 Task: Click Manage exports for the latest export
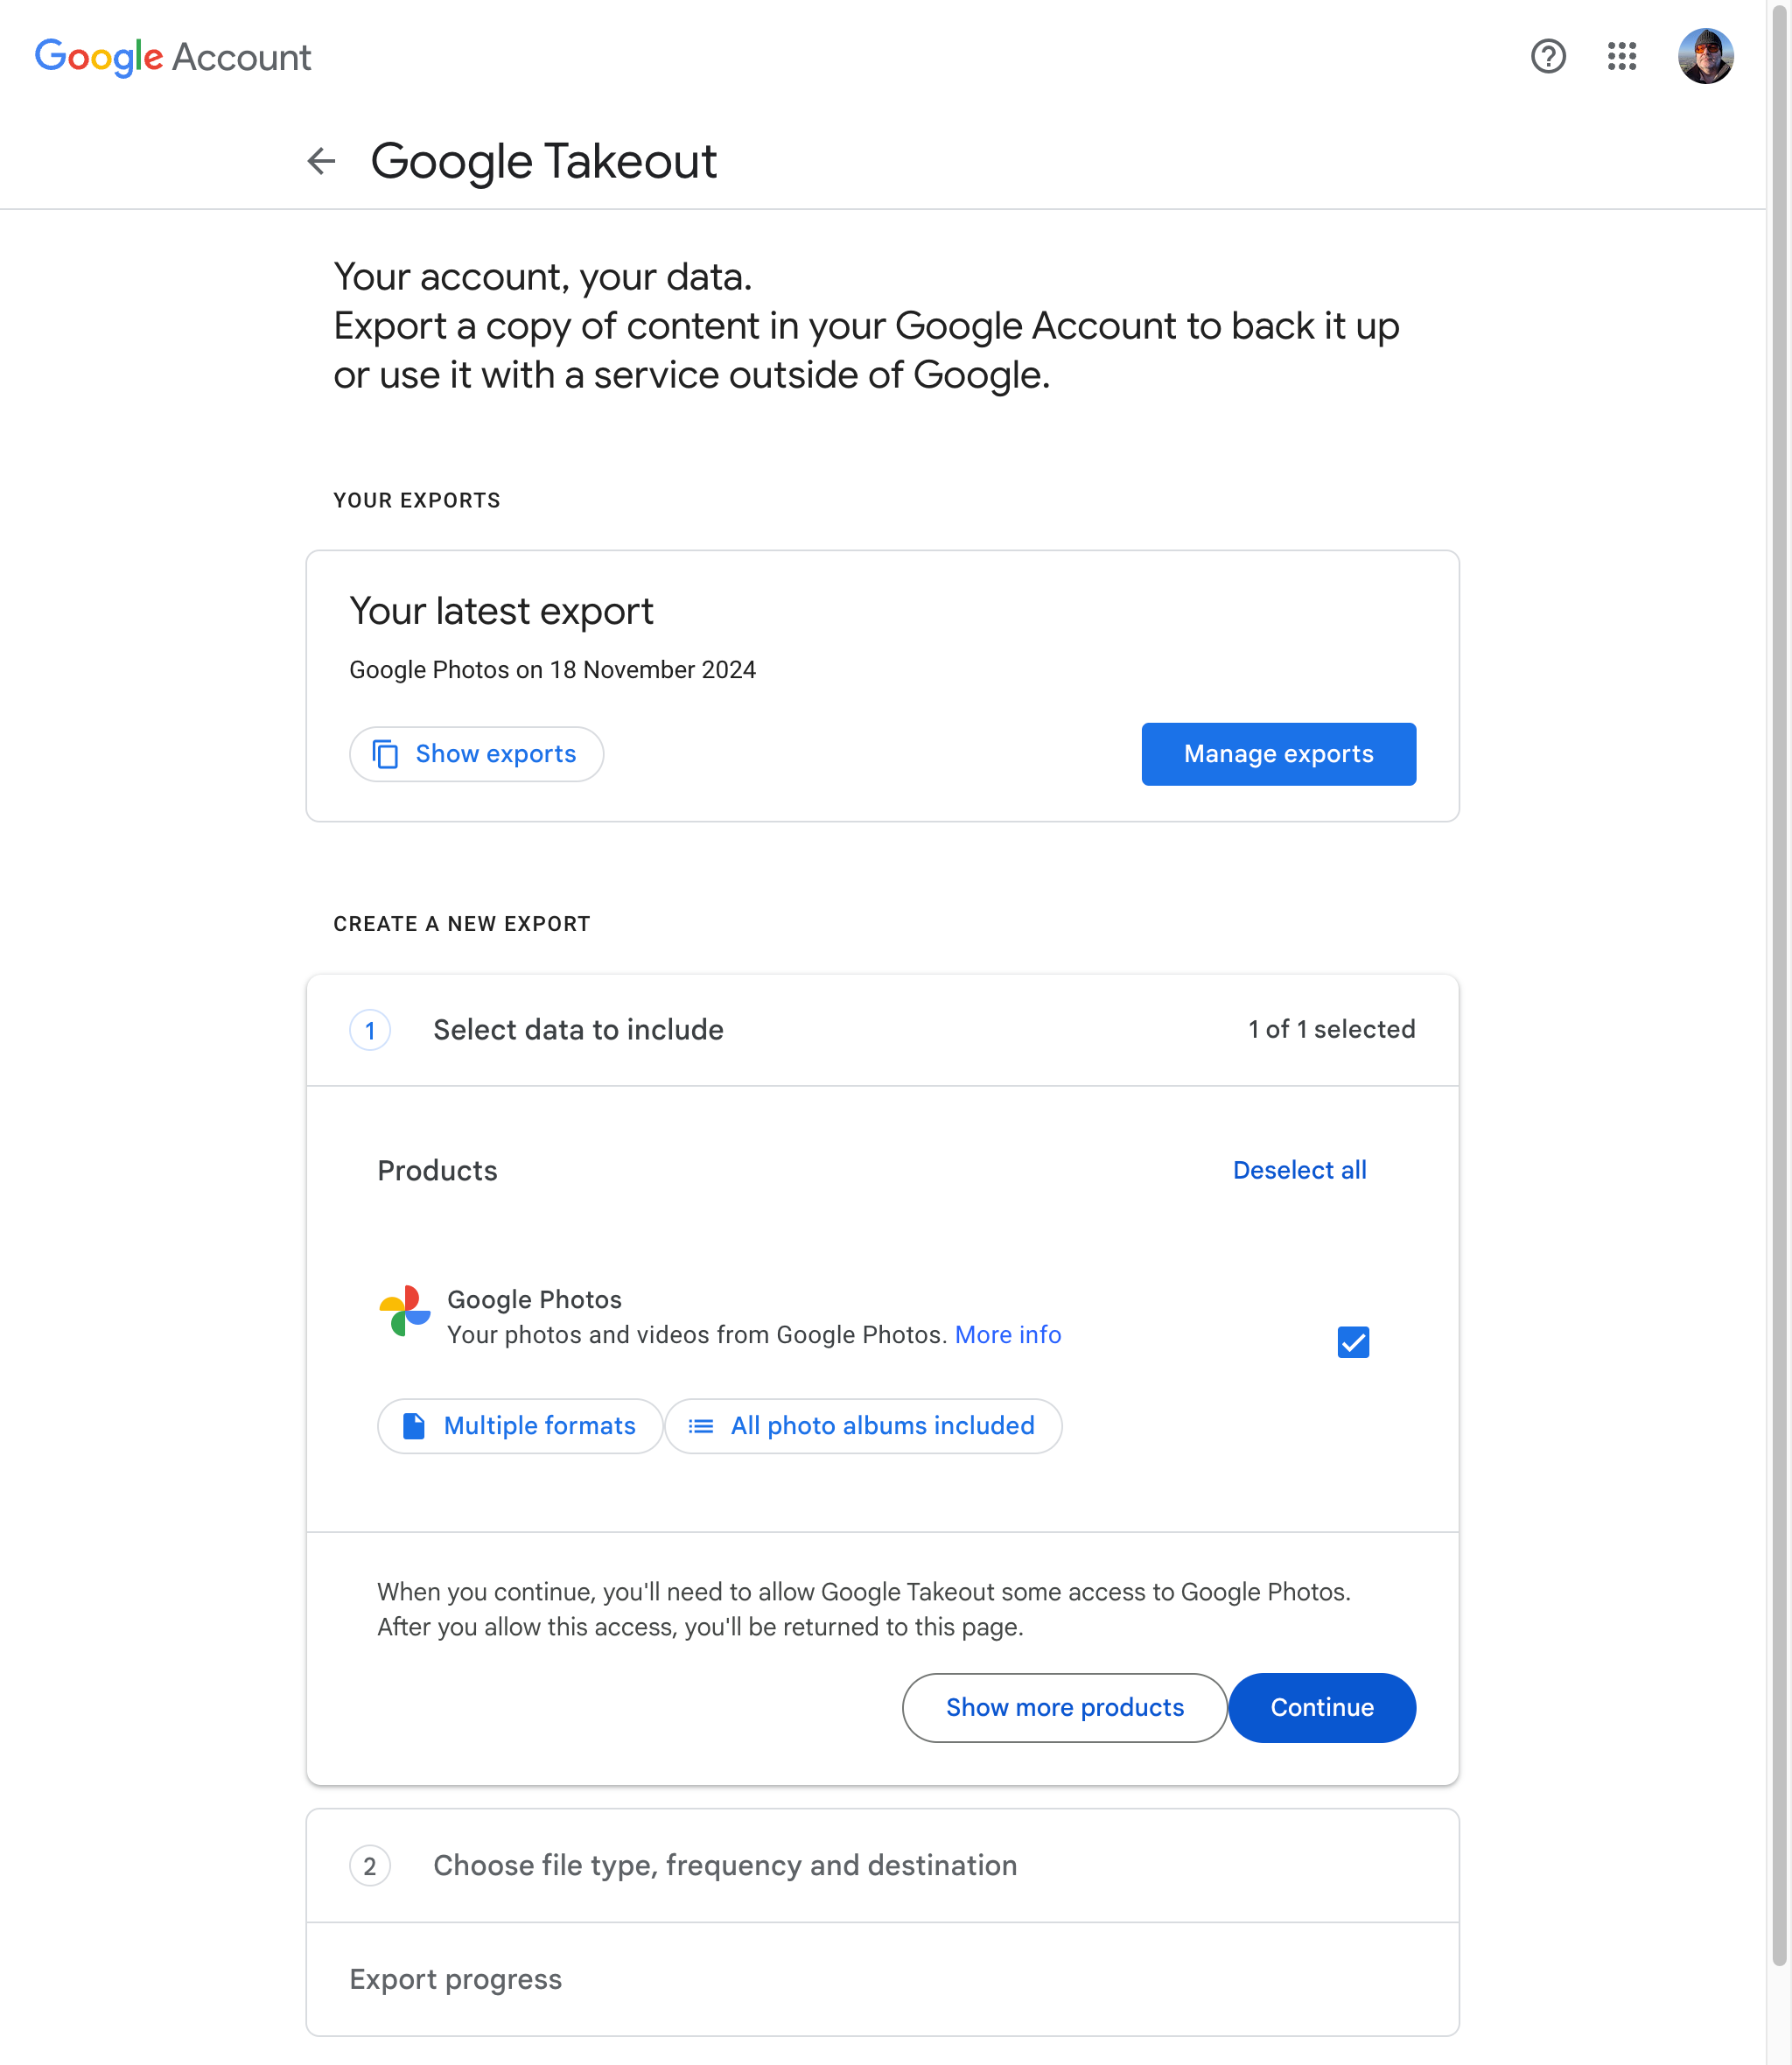click(x=1278, y=754)
